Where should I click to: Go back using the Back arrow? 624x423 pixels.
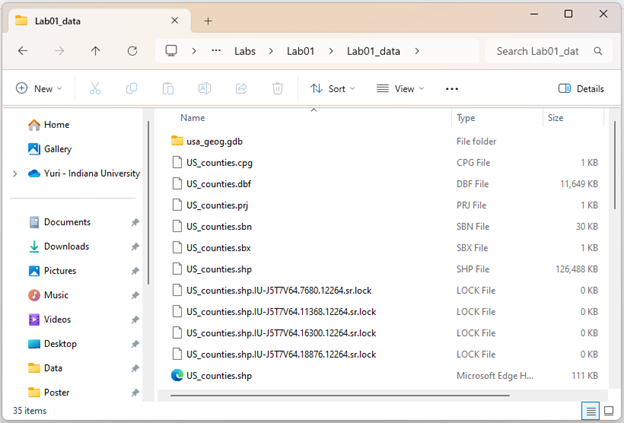(23, 51)
